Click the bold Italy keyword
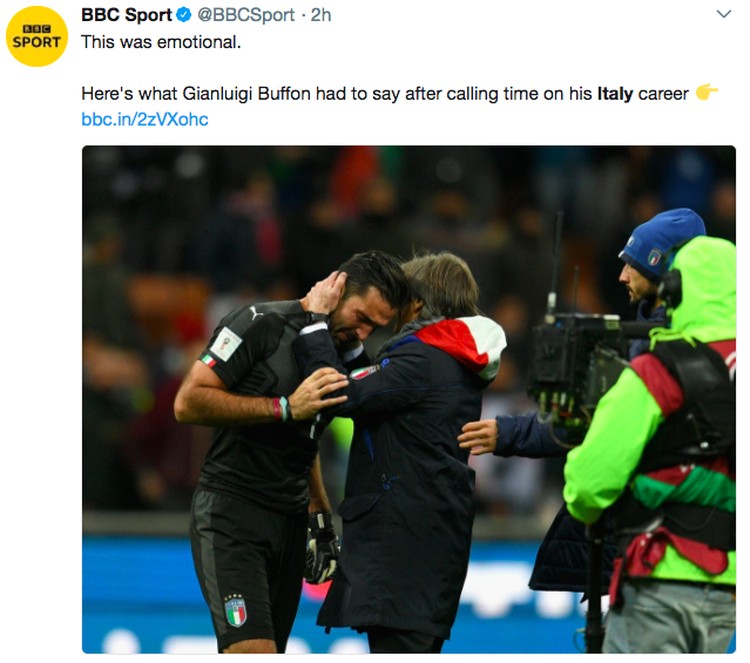 615,93
